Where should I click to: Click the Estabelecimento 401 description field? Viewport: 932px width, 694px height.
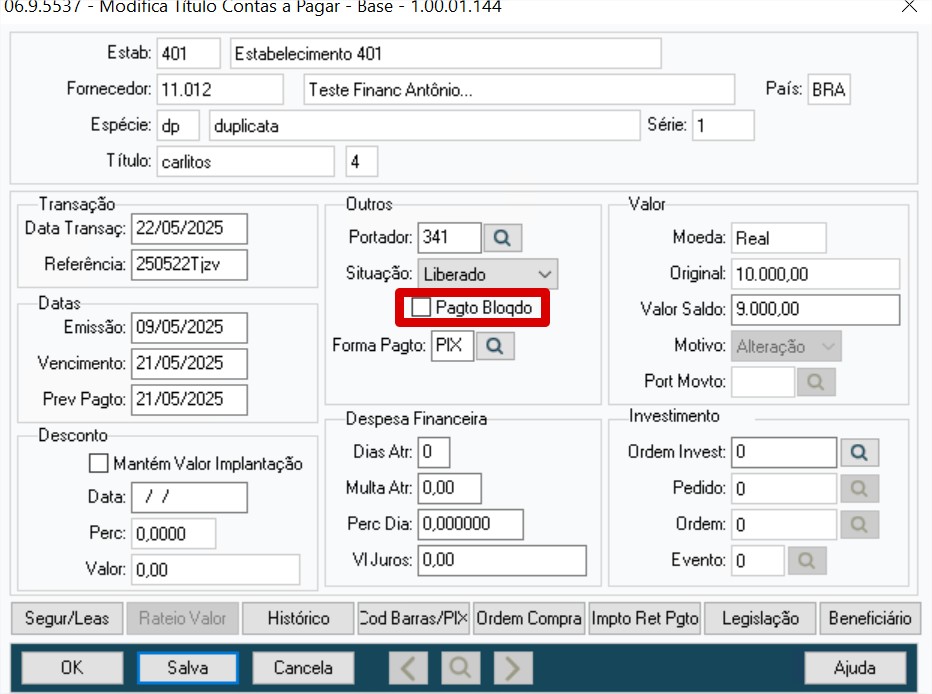point(446,53)
